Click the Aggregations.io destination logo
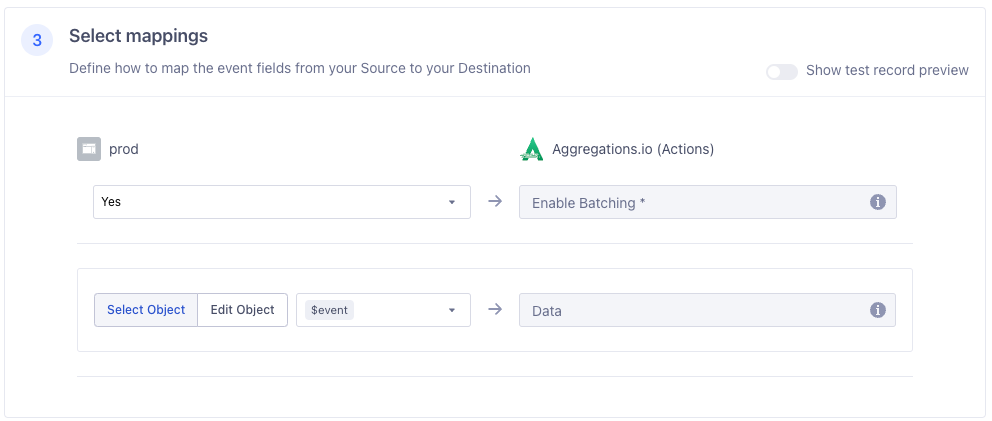 (x=531, y=149)
